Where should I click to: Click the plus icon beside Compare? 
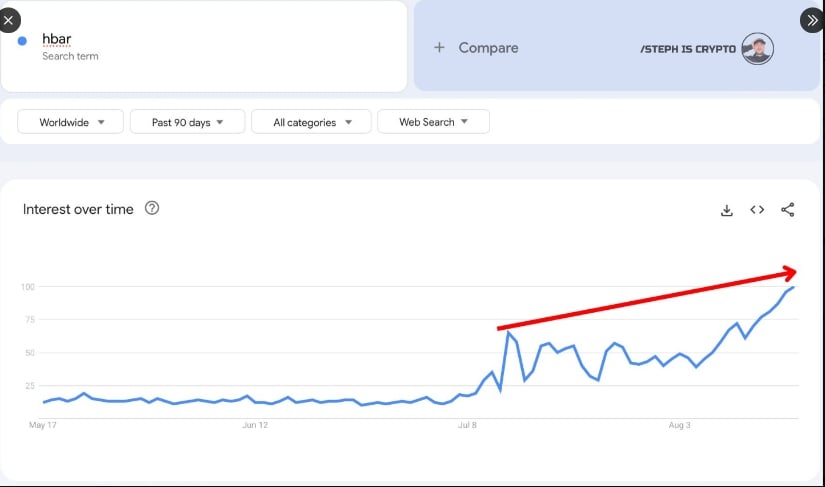439,48
